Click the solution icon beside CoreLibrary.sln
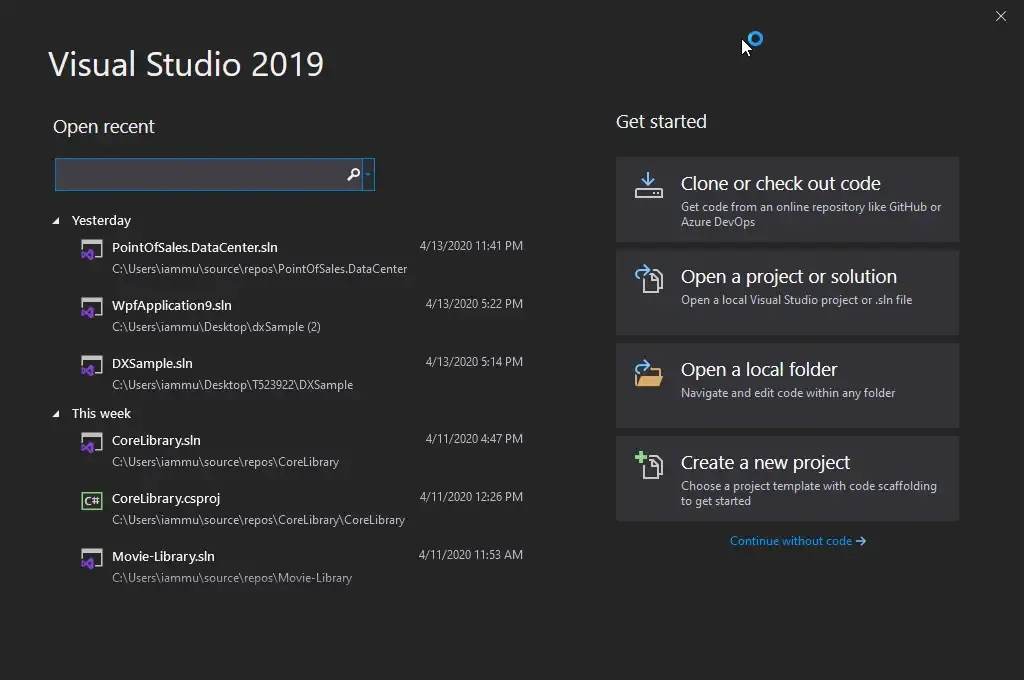 tap(92, 441)
